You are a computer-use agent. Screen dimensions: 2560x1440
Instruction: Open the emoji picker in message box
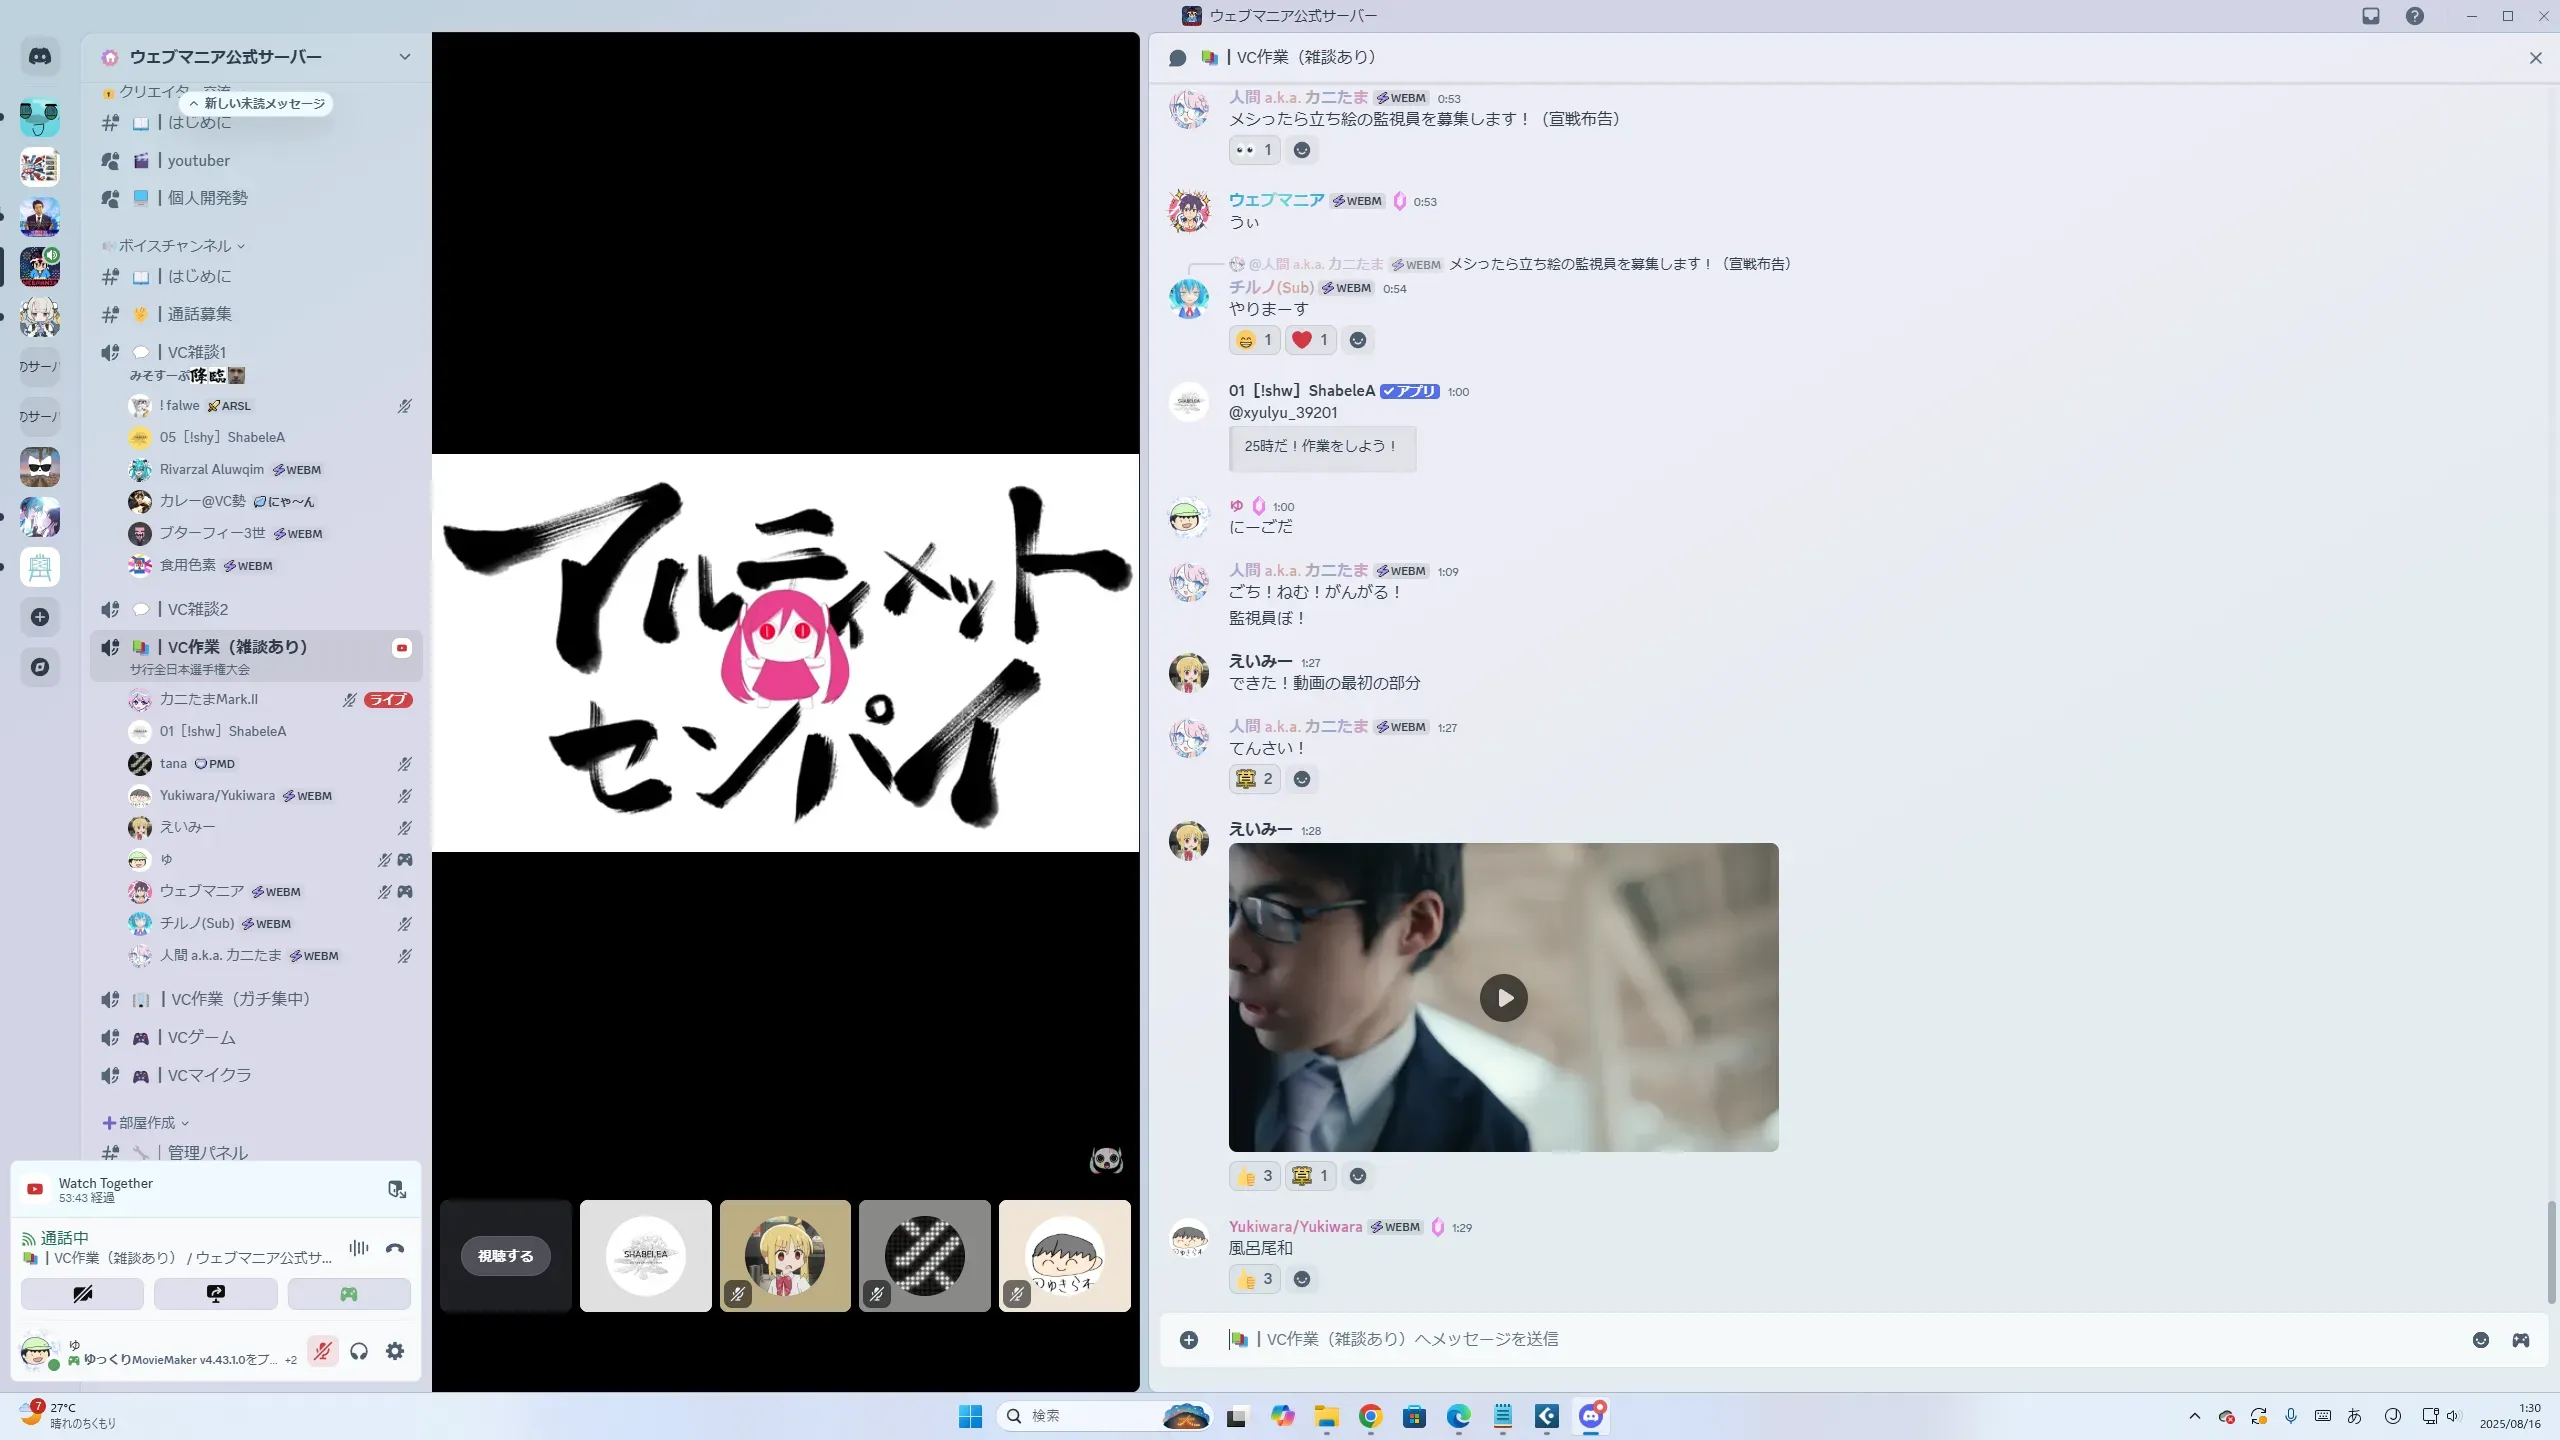click(x=2481, y=1340)
